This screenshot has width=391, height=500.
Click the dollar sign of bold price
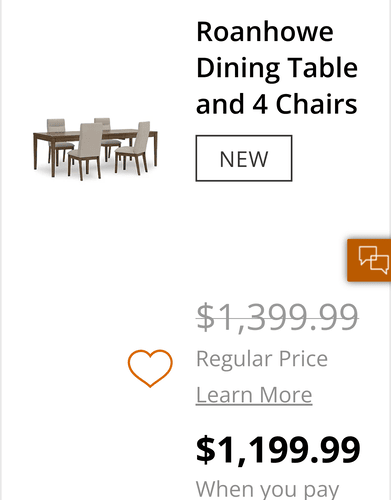[206, 450]
